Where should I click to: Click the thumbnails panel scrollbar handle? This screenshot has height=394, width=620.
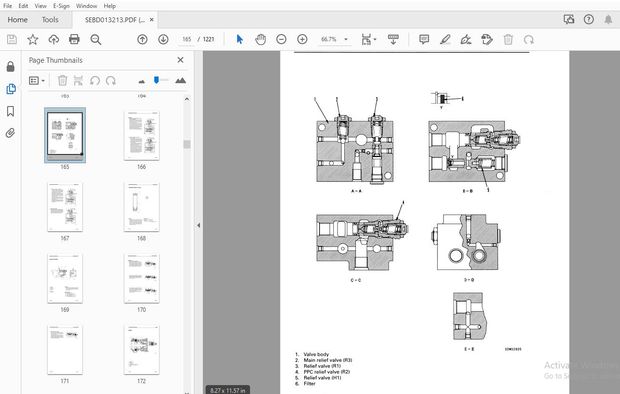click(x=187, y=144)
